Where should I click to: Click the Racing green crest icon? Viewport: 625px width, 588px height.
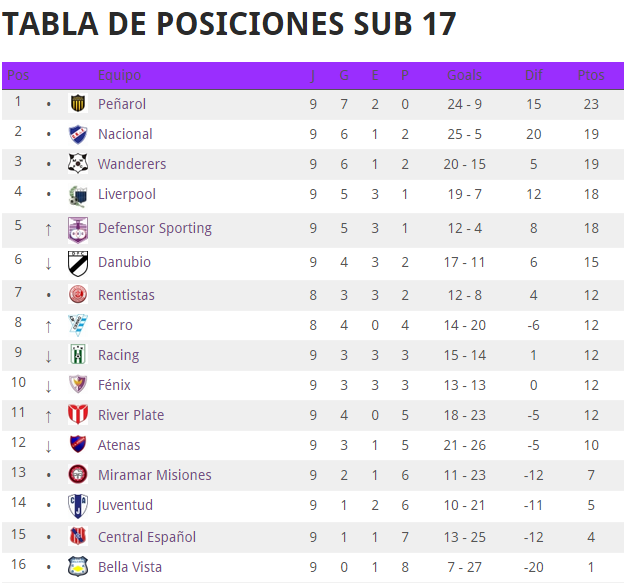(78, 355)
